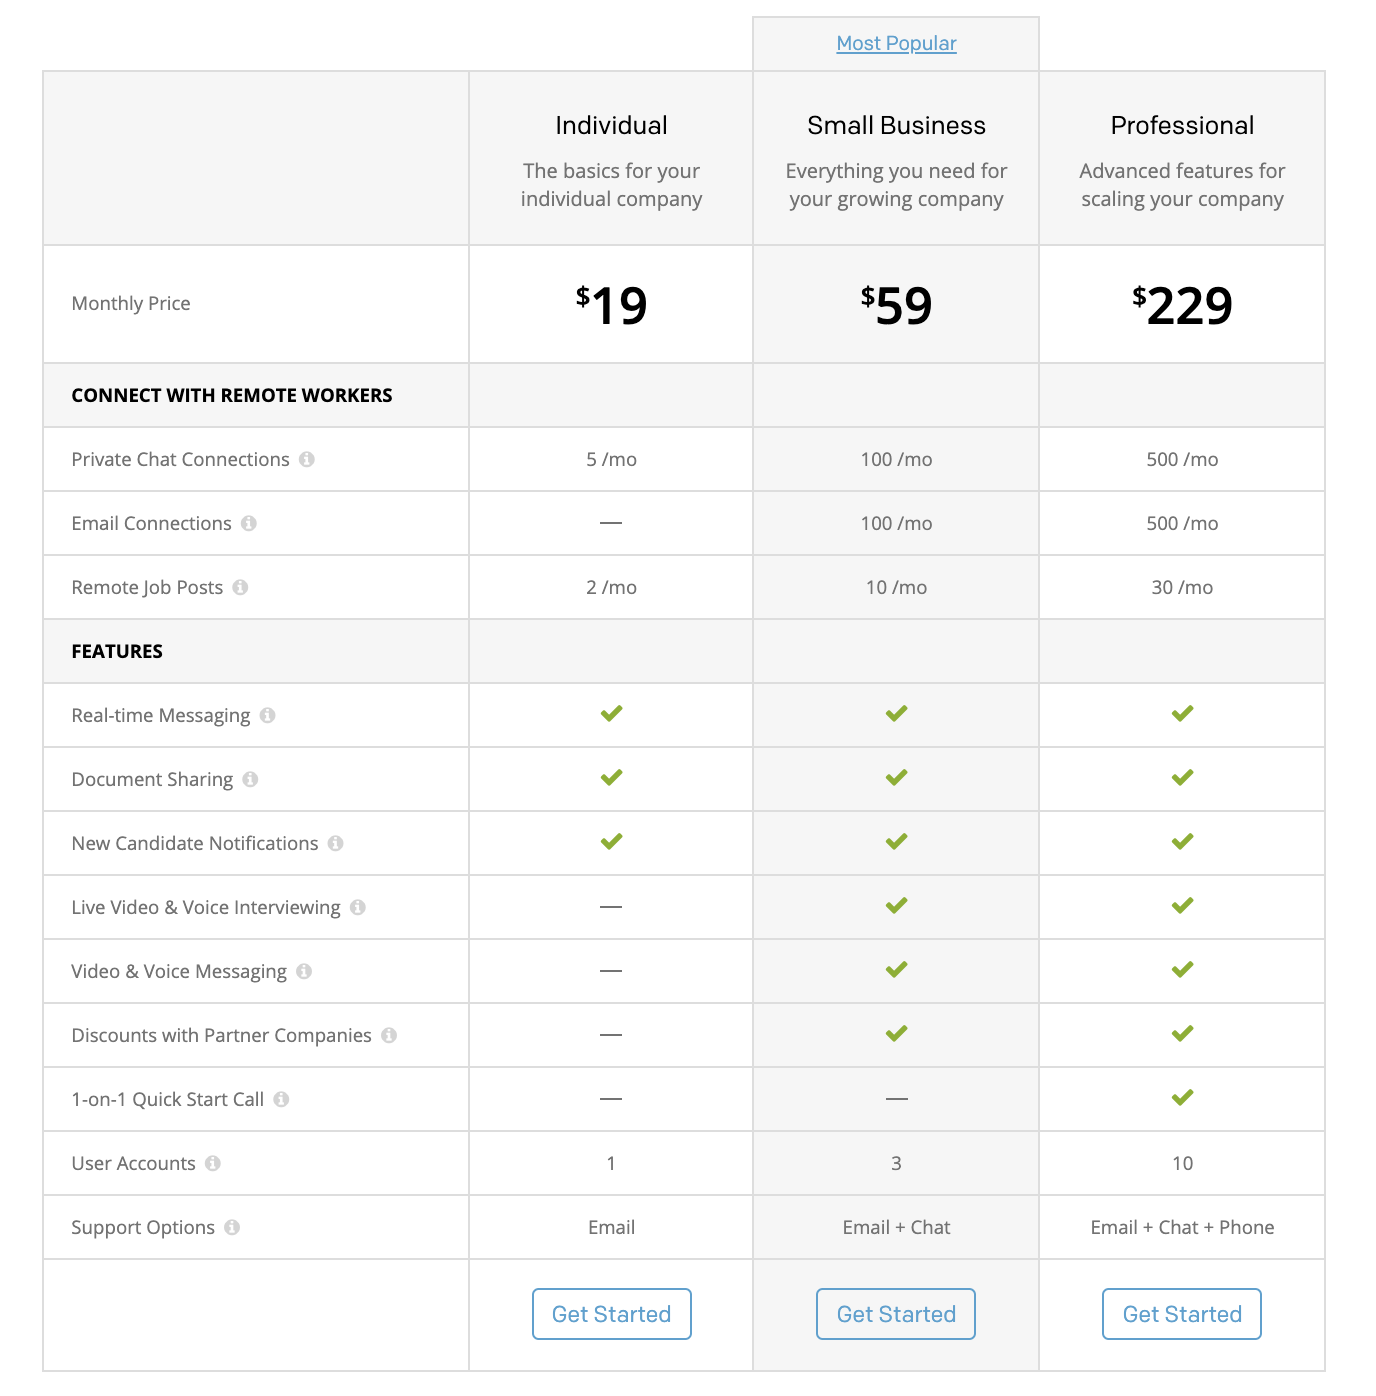Screen dimensions: 1376x1396
Task: Open New Candidate Notifications info icon
Action: coord(336,843)
